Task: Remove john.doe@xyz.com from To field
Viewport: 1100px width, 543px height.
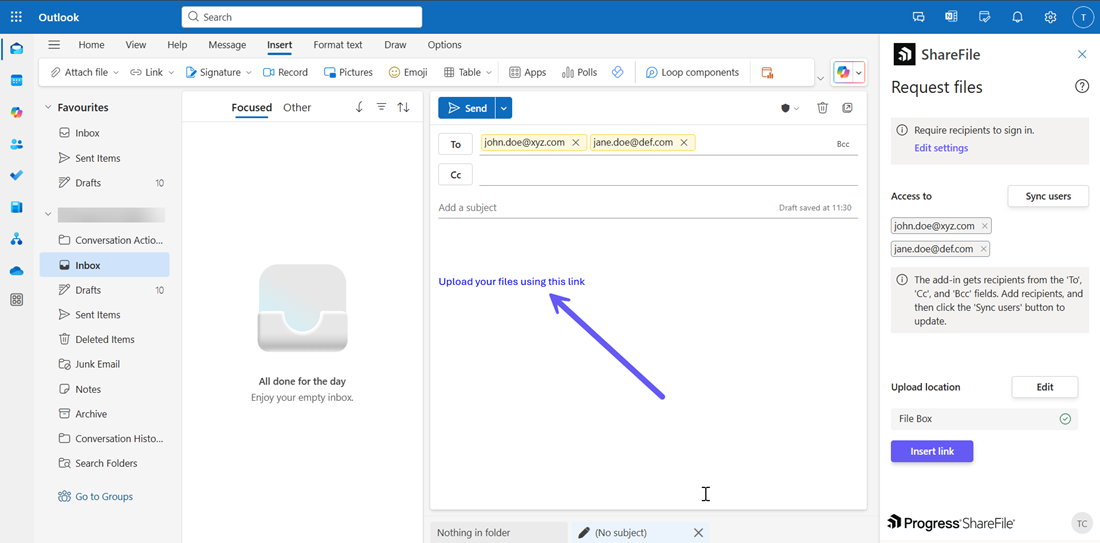Action: [576, 143]
